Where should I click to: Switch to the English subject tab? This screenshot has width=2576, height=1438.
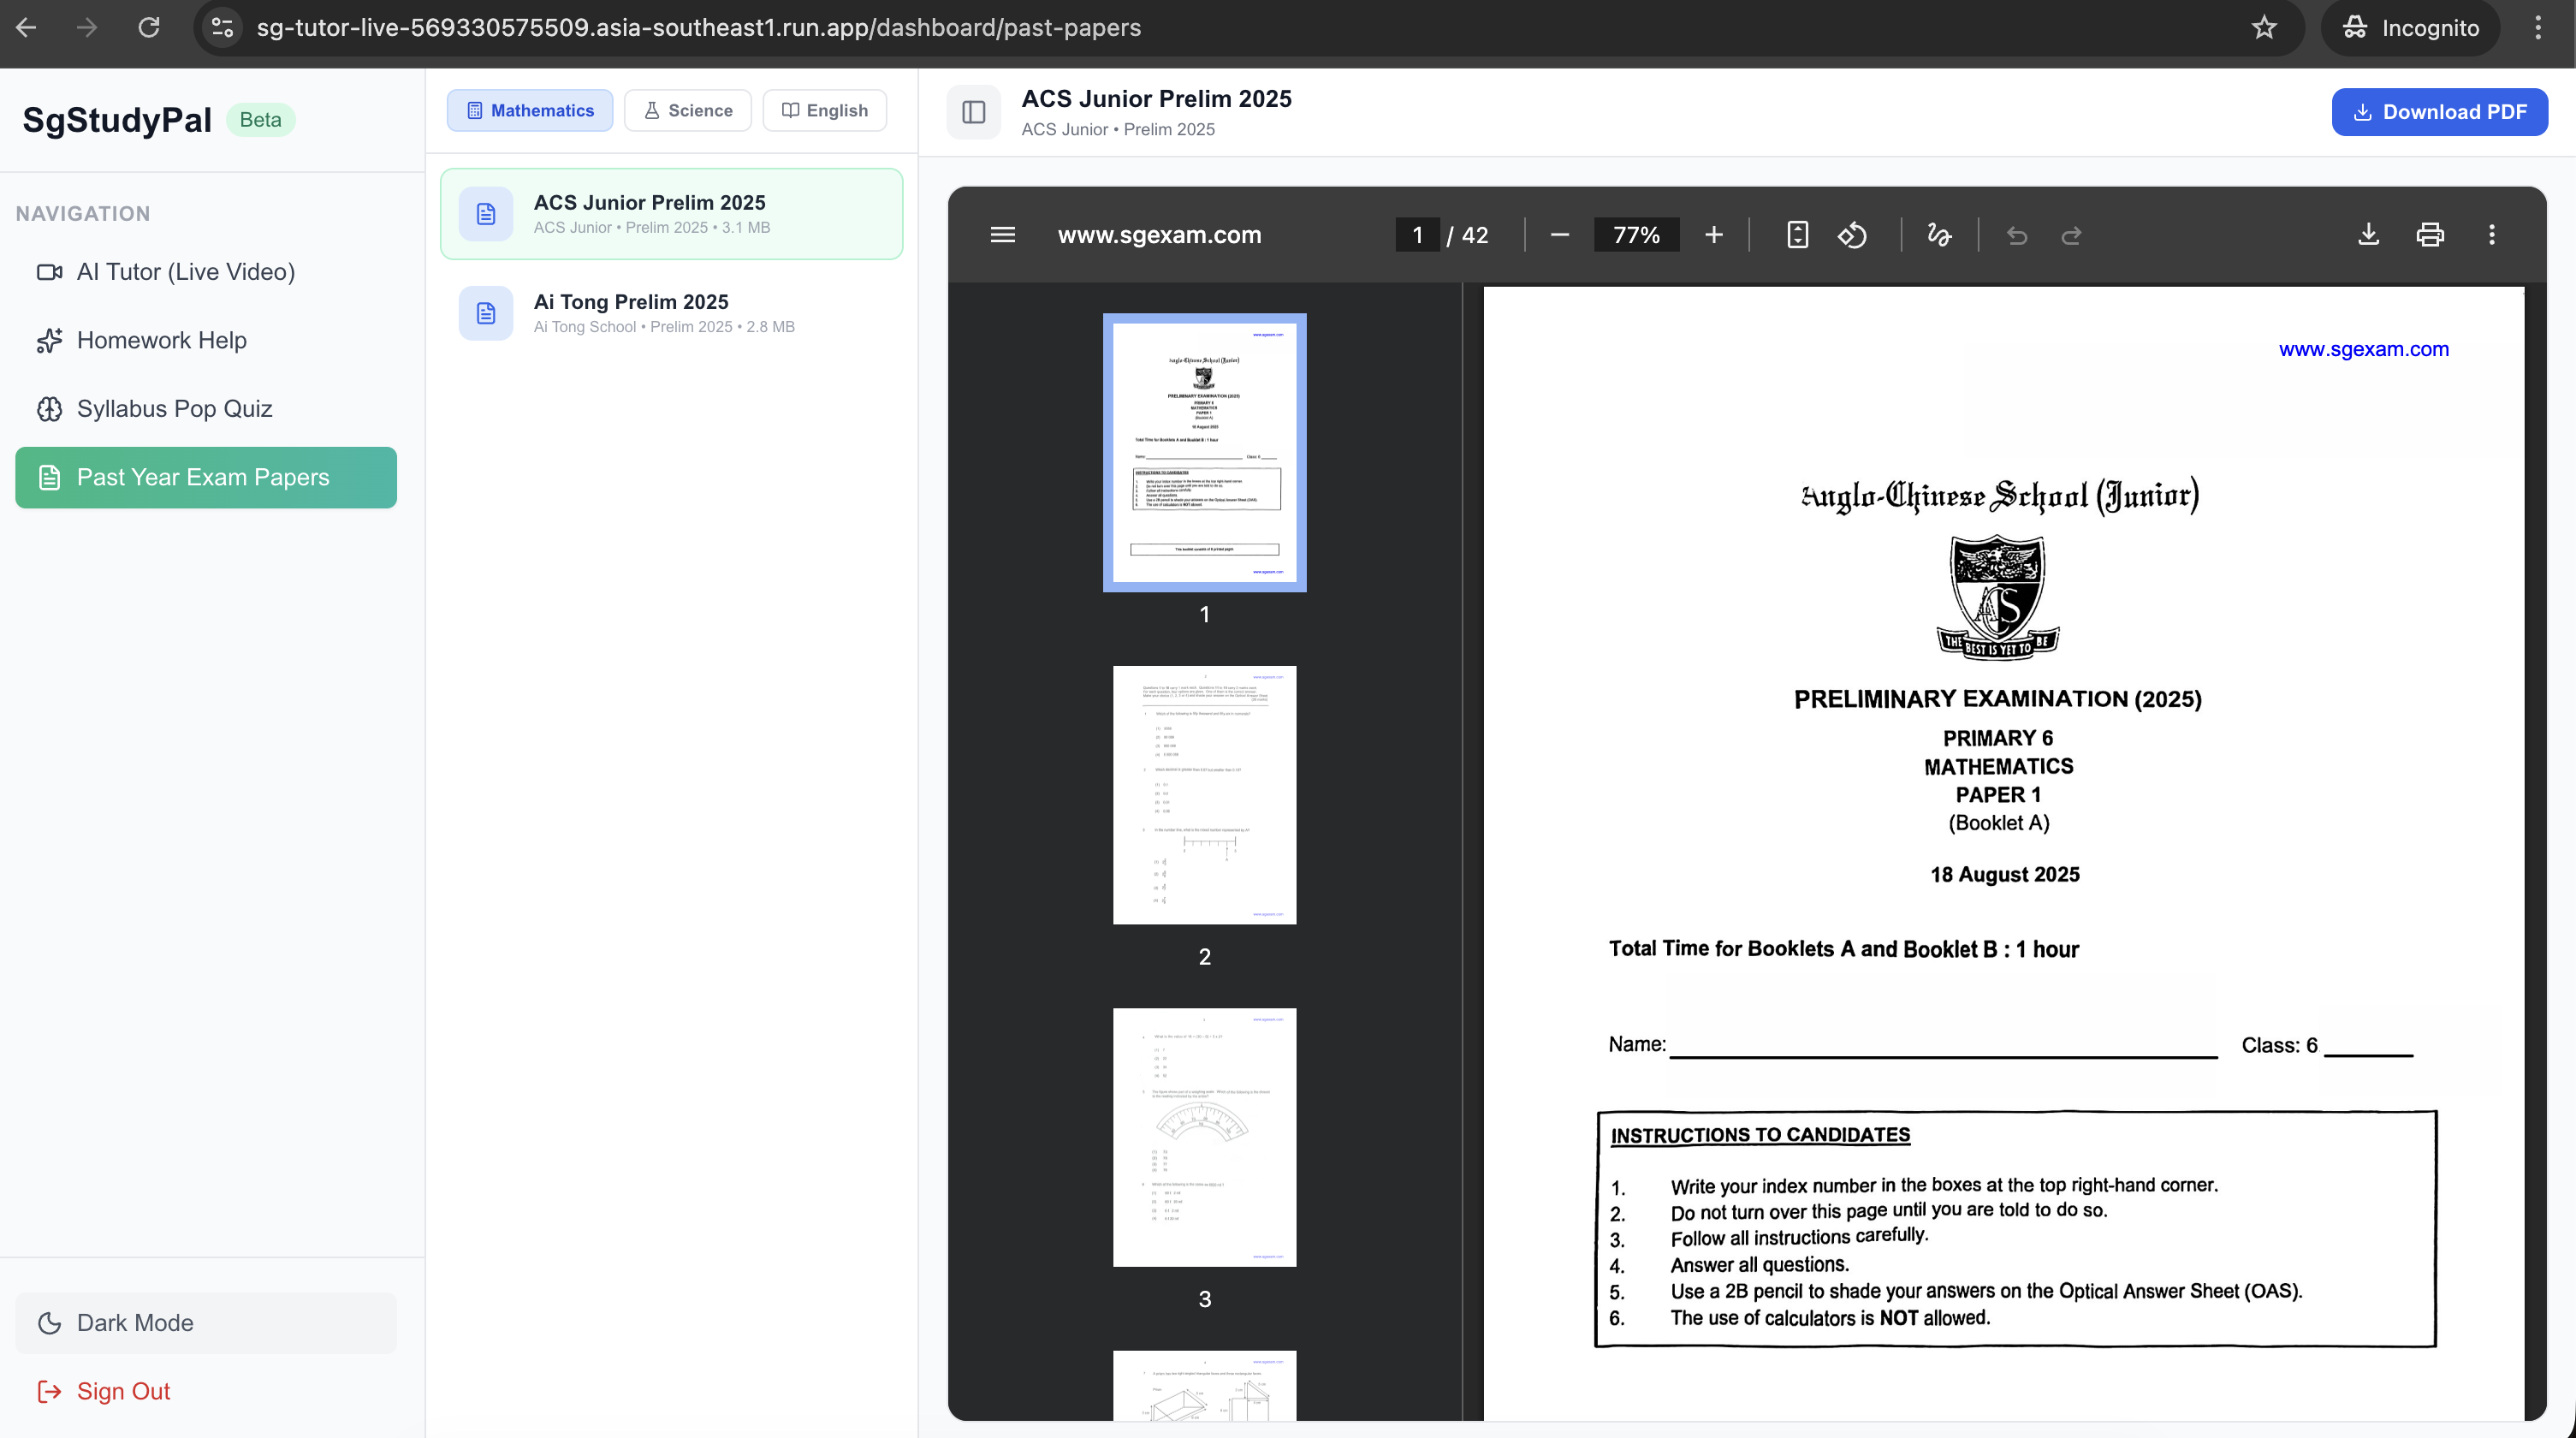coord(824,110)
